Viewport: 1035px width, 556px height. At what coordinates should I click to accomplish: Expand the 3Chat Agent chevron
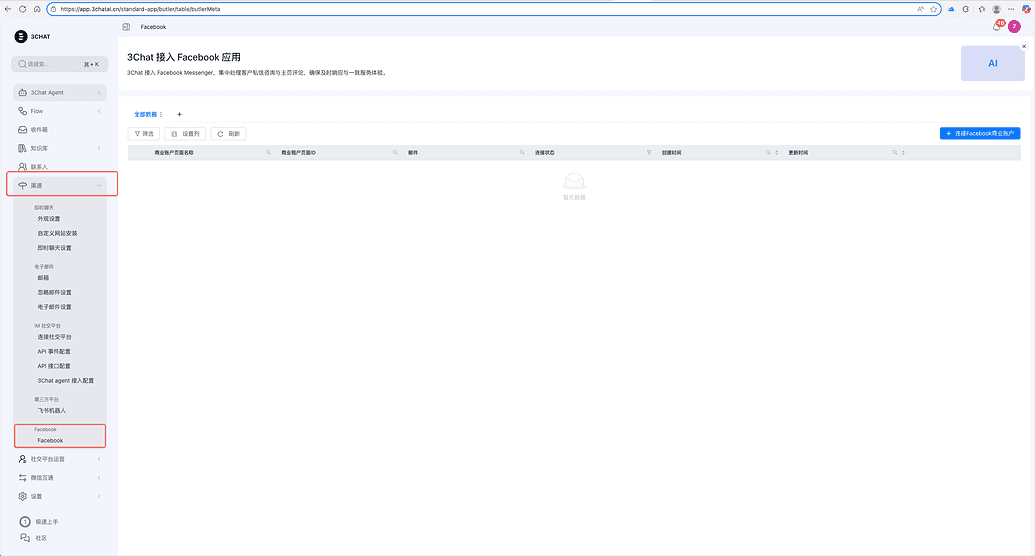coord(99,92)
